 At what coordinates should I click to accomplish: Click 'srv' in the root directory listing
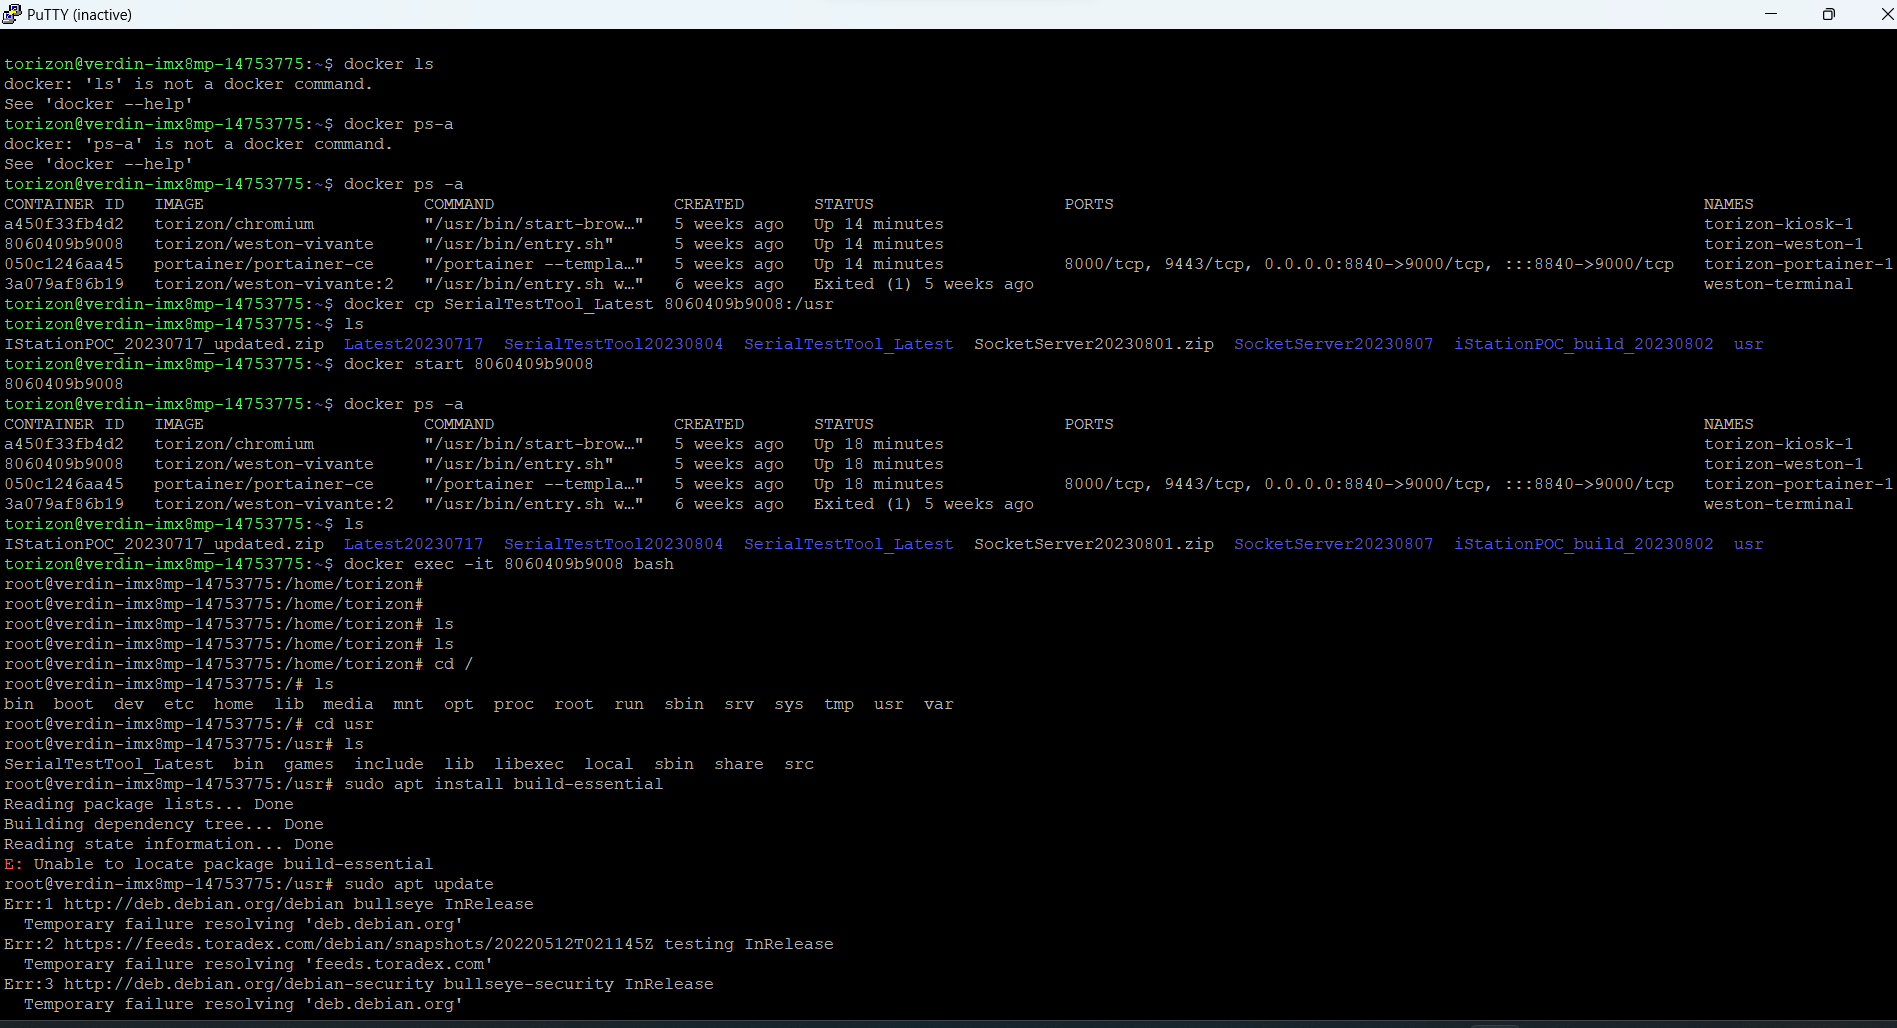pos(739,704)
